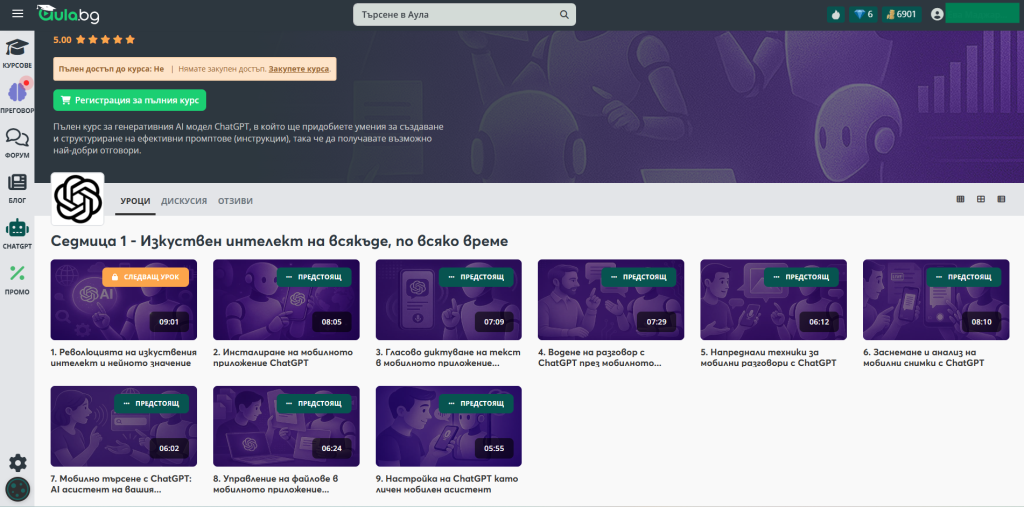Open the Курсове section in the sidebar
Screen dimensions: 1024x507
17,52
